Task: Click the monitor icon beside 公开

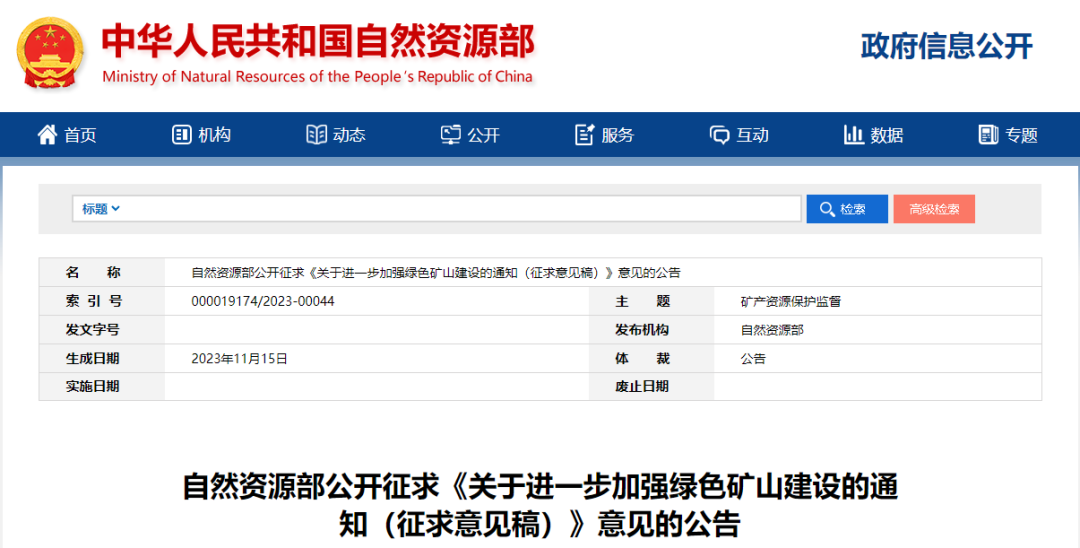Action: [451, 135]
